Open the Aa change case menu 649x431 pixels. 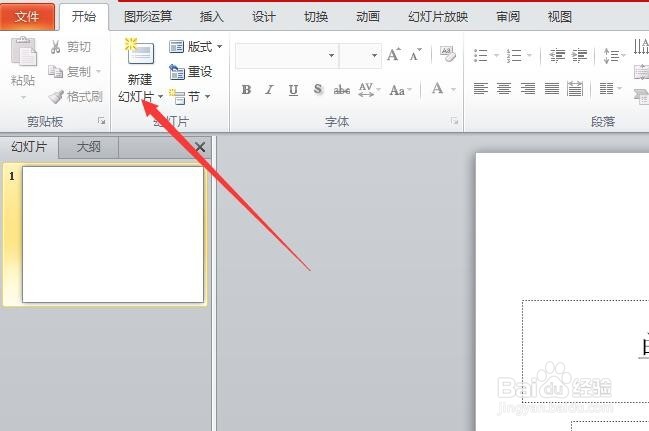point(401,90)
